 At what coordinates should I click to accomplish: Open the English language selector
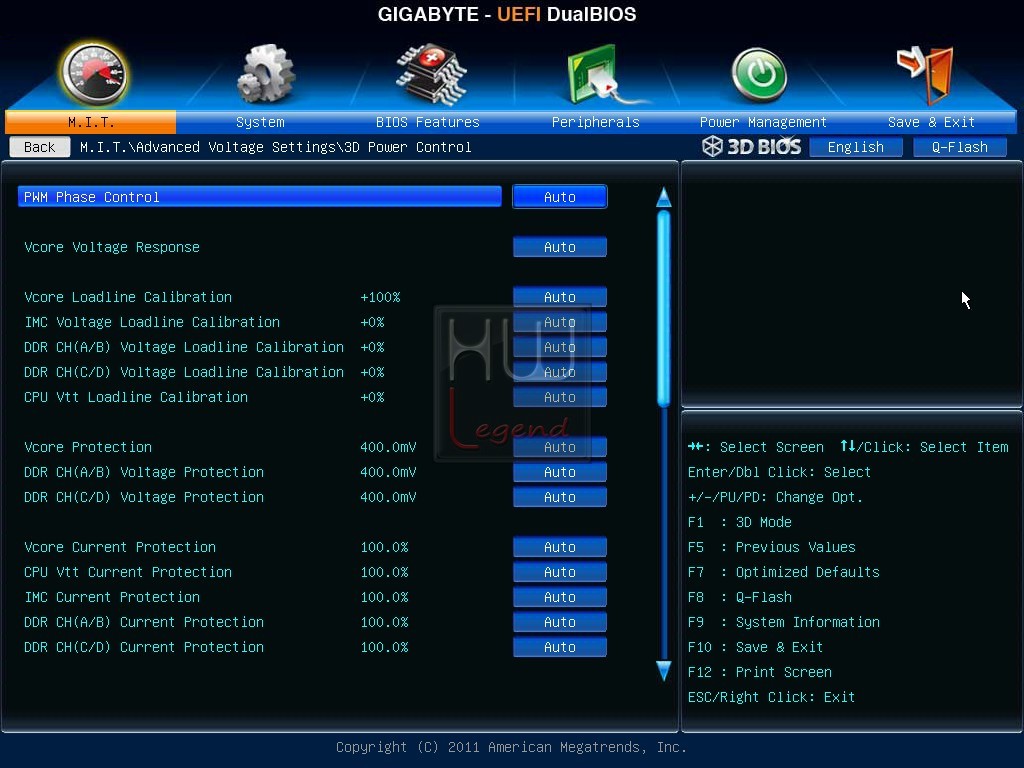[x=856, y=147]
